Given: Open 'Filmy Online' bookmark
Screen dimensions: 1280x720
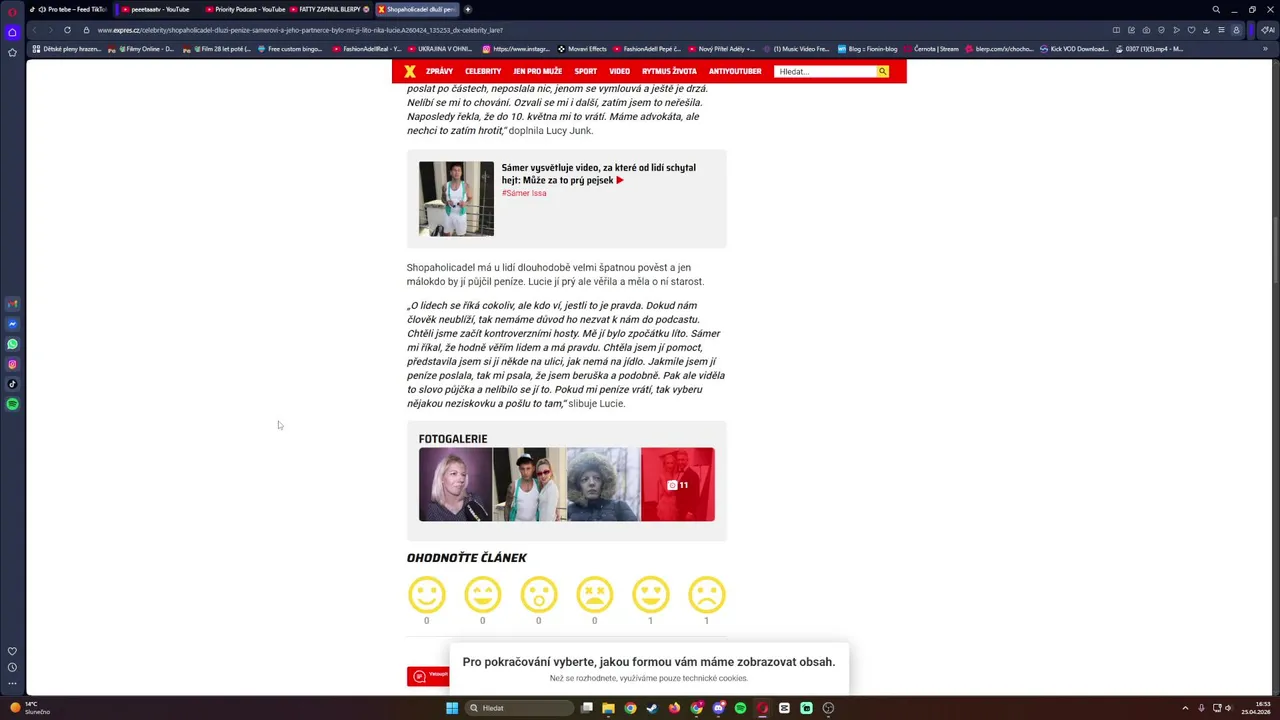Looking at the screenshot, I should coord(141,48).
